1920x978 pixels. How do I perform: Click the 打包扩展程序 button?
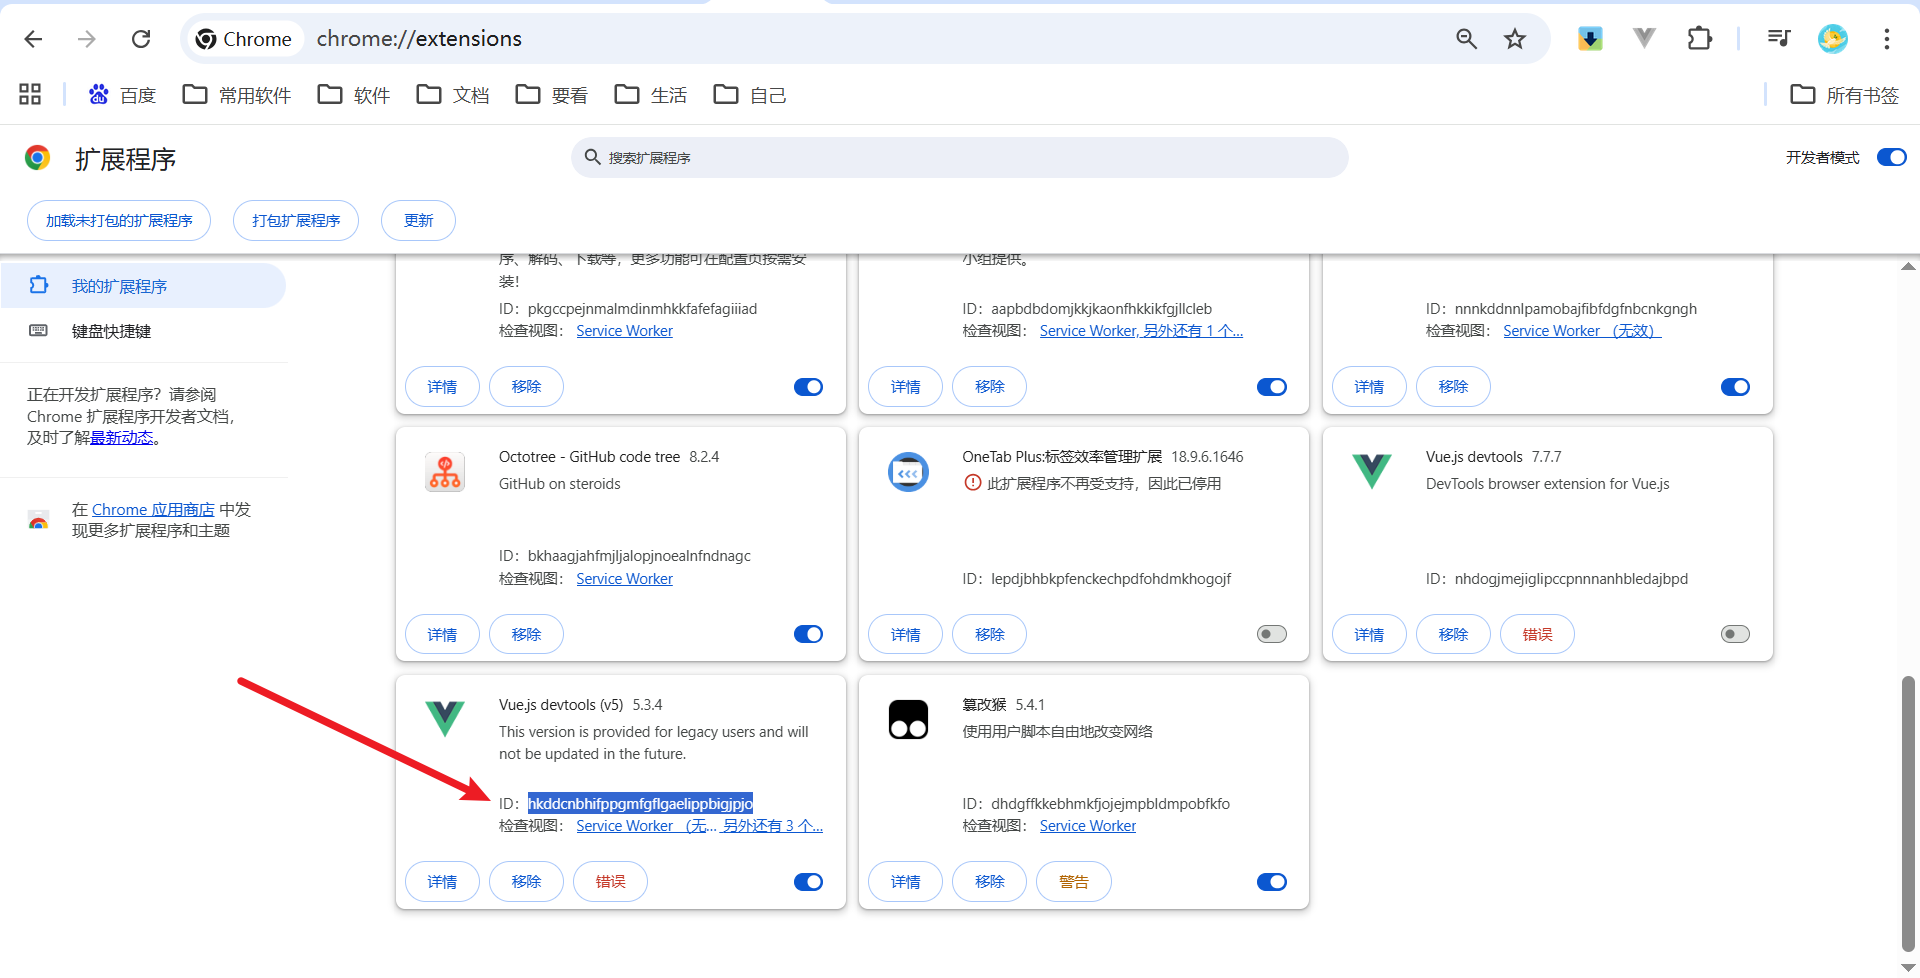click(296, 220)
